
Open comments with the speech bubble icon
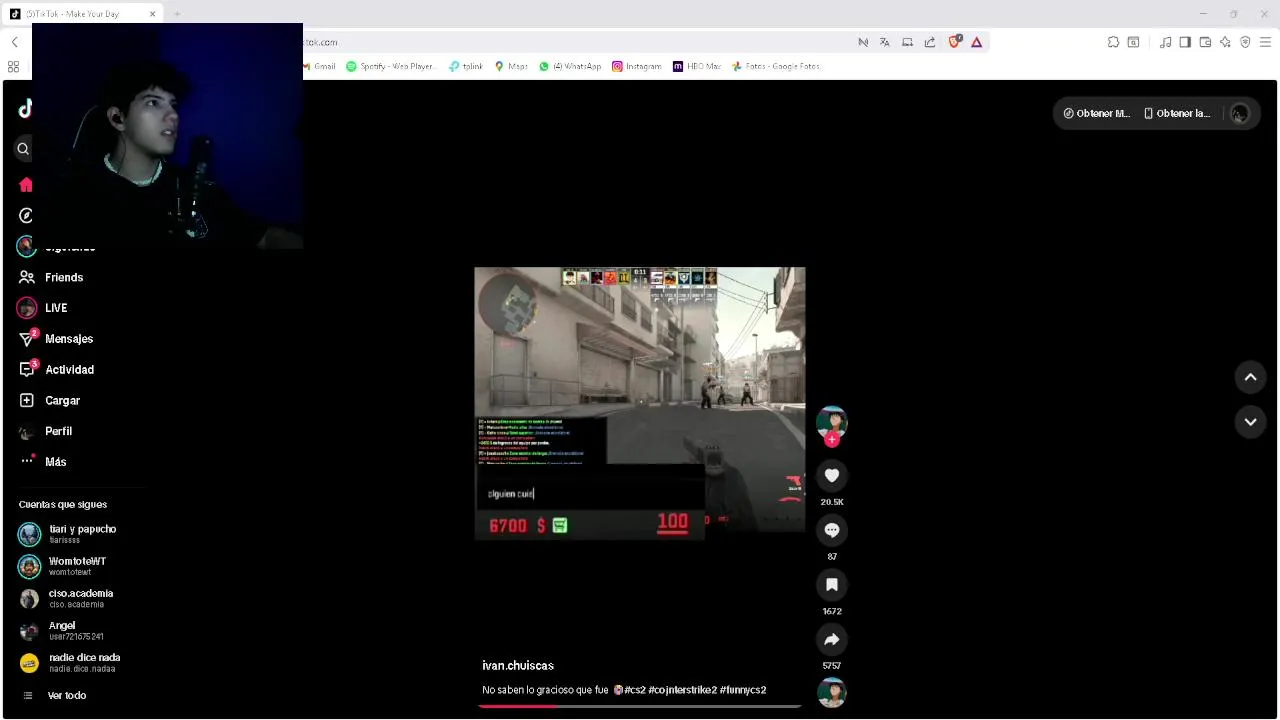pyautogui.click(x=832, y=530)
